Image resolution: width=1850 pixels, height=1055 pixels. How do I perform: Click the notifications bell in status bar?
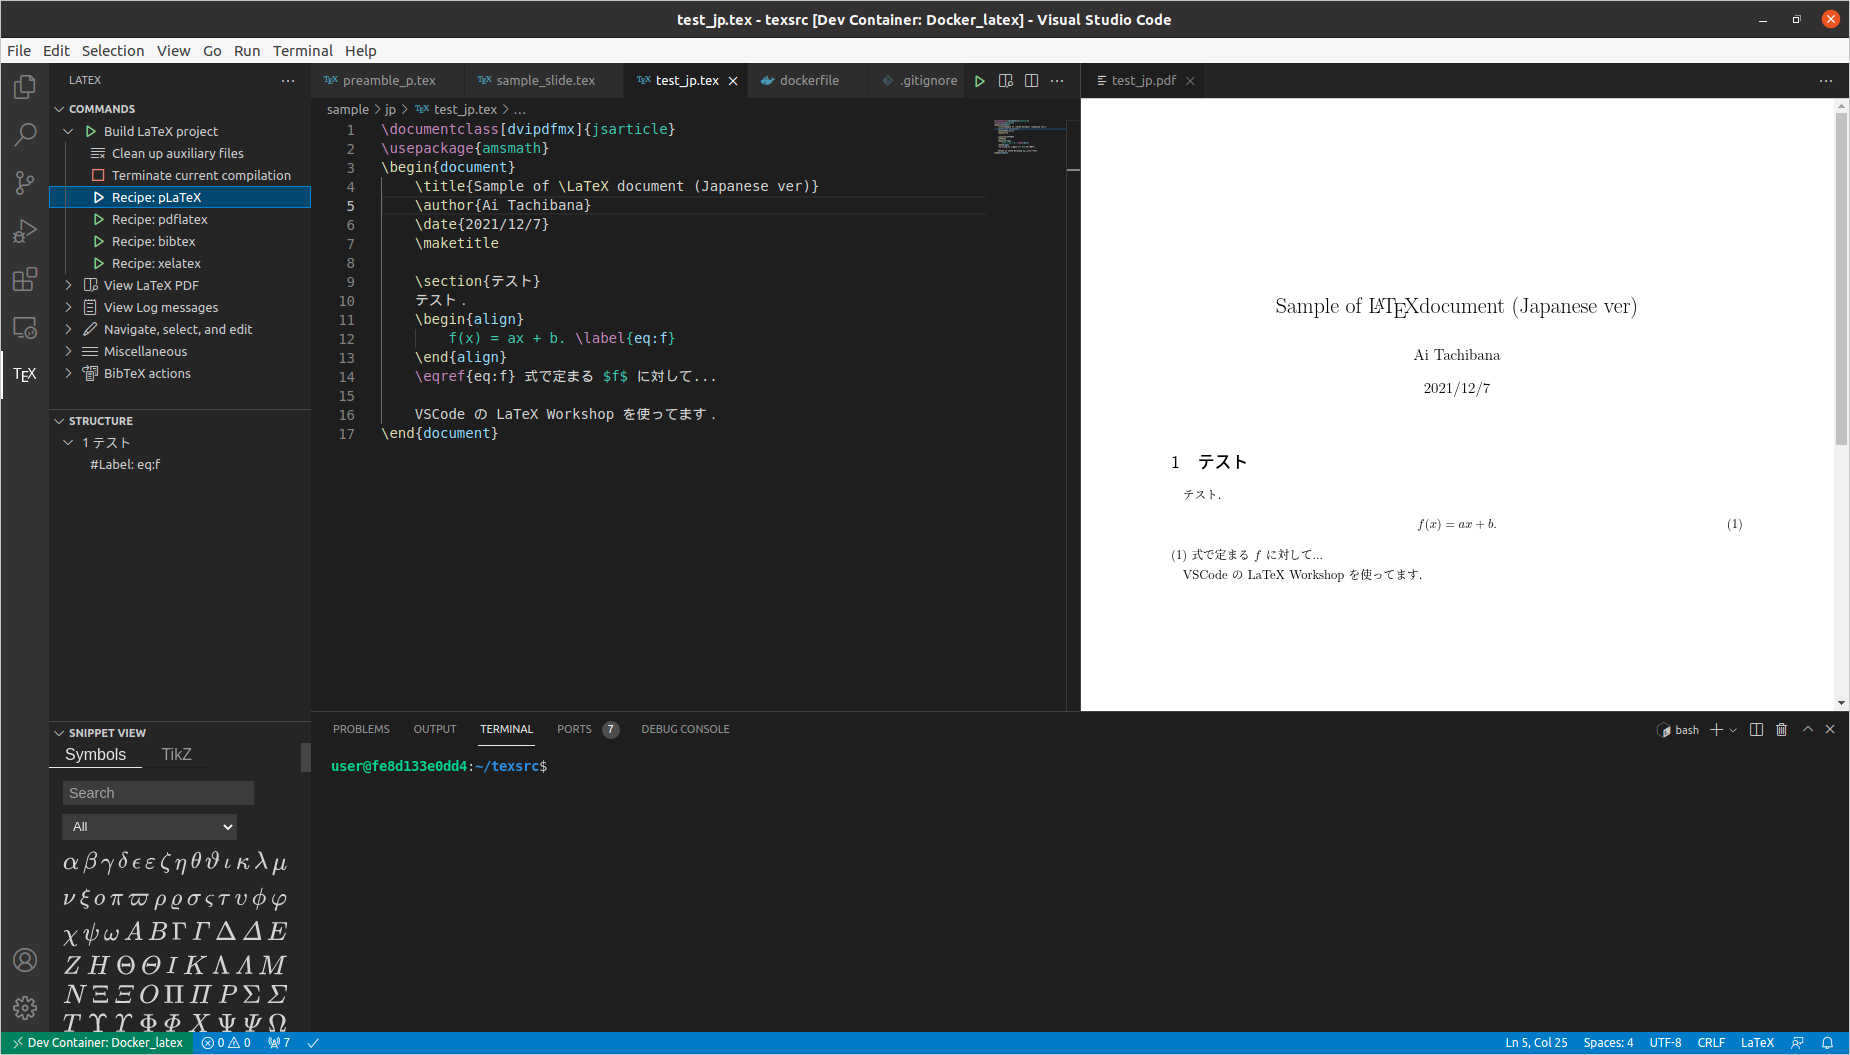(1827, 1043)
